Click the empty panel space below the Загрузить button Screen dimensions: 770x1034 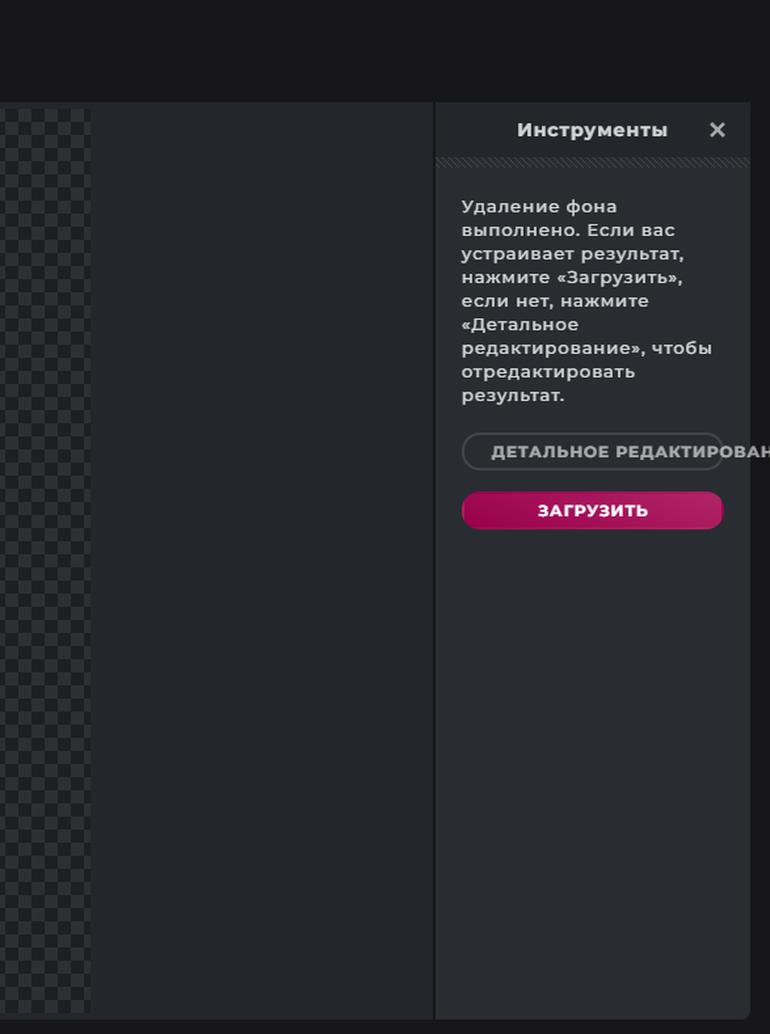click(592, 772)
